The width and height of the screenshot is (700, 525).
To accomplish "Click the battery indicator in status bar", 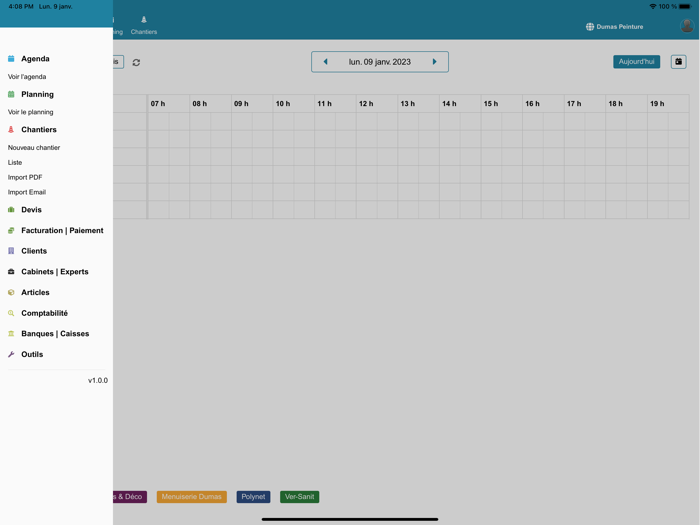I will (685, 7).
